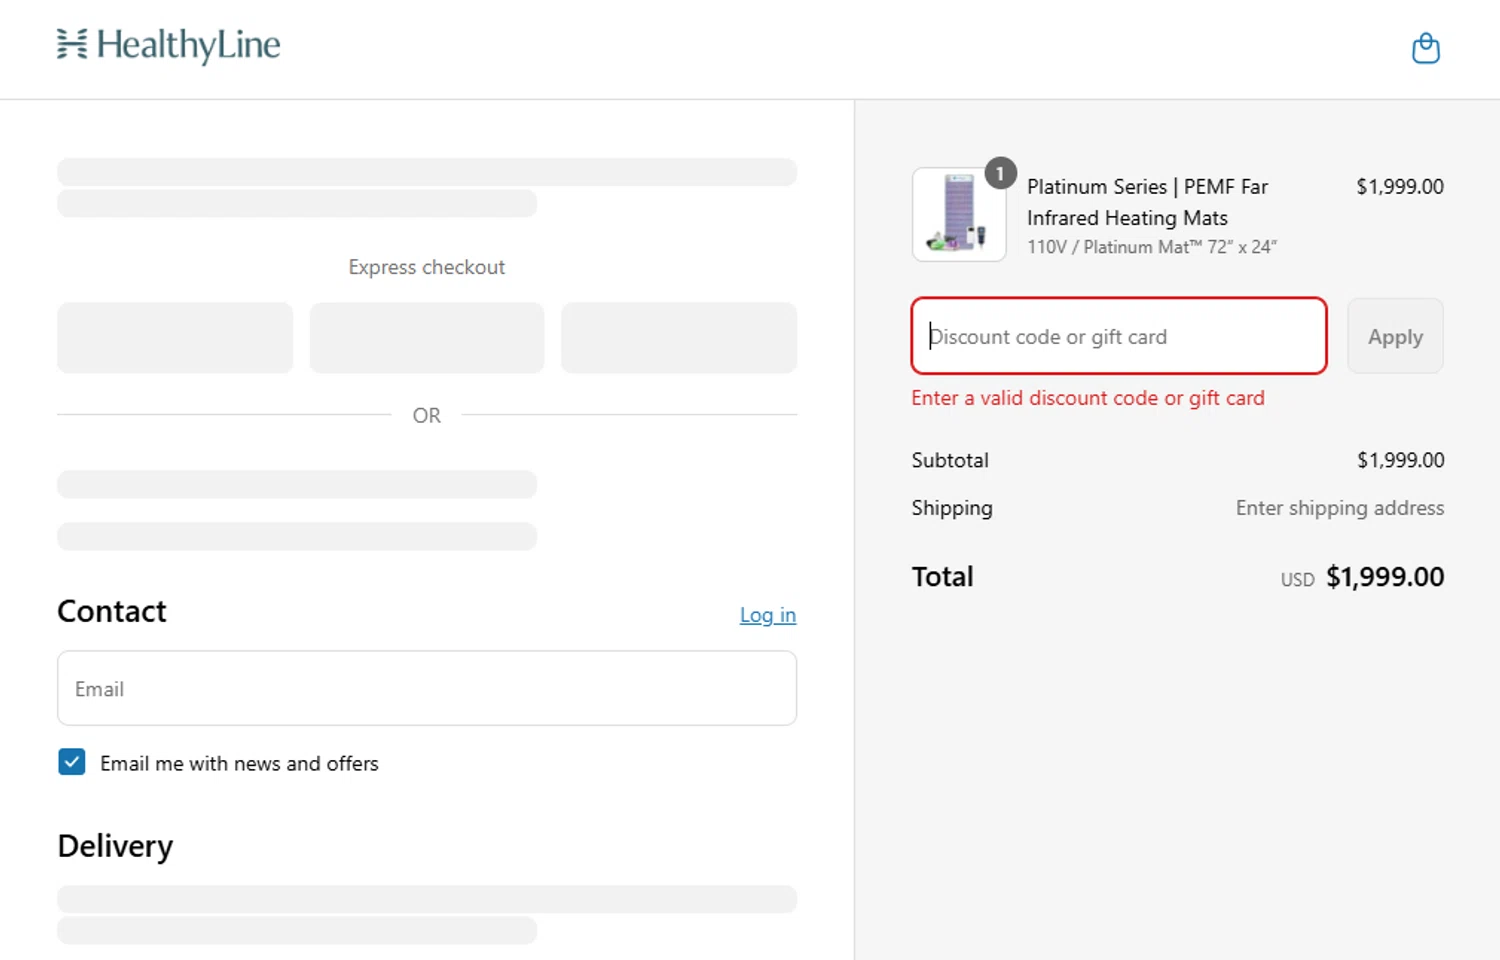Click the Total label
This screenshot has height=960, width=1500.
click(942, 577)
